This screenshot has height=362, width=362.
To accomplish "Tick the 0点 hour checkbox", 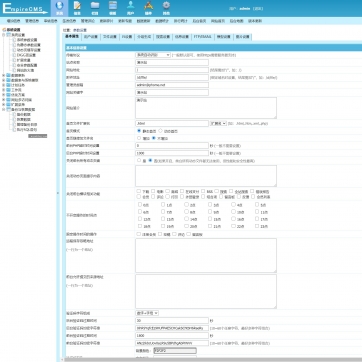I will click(140, 204).
